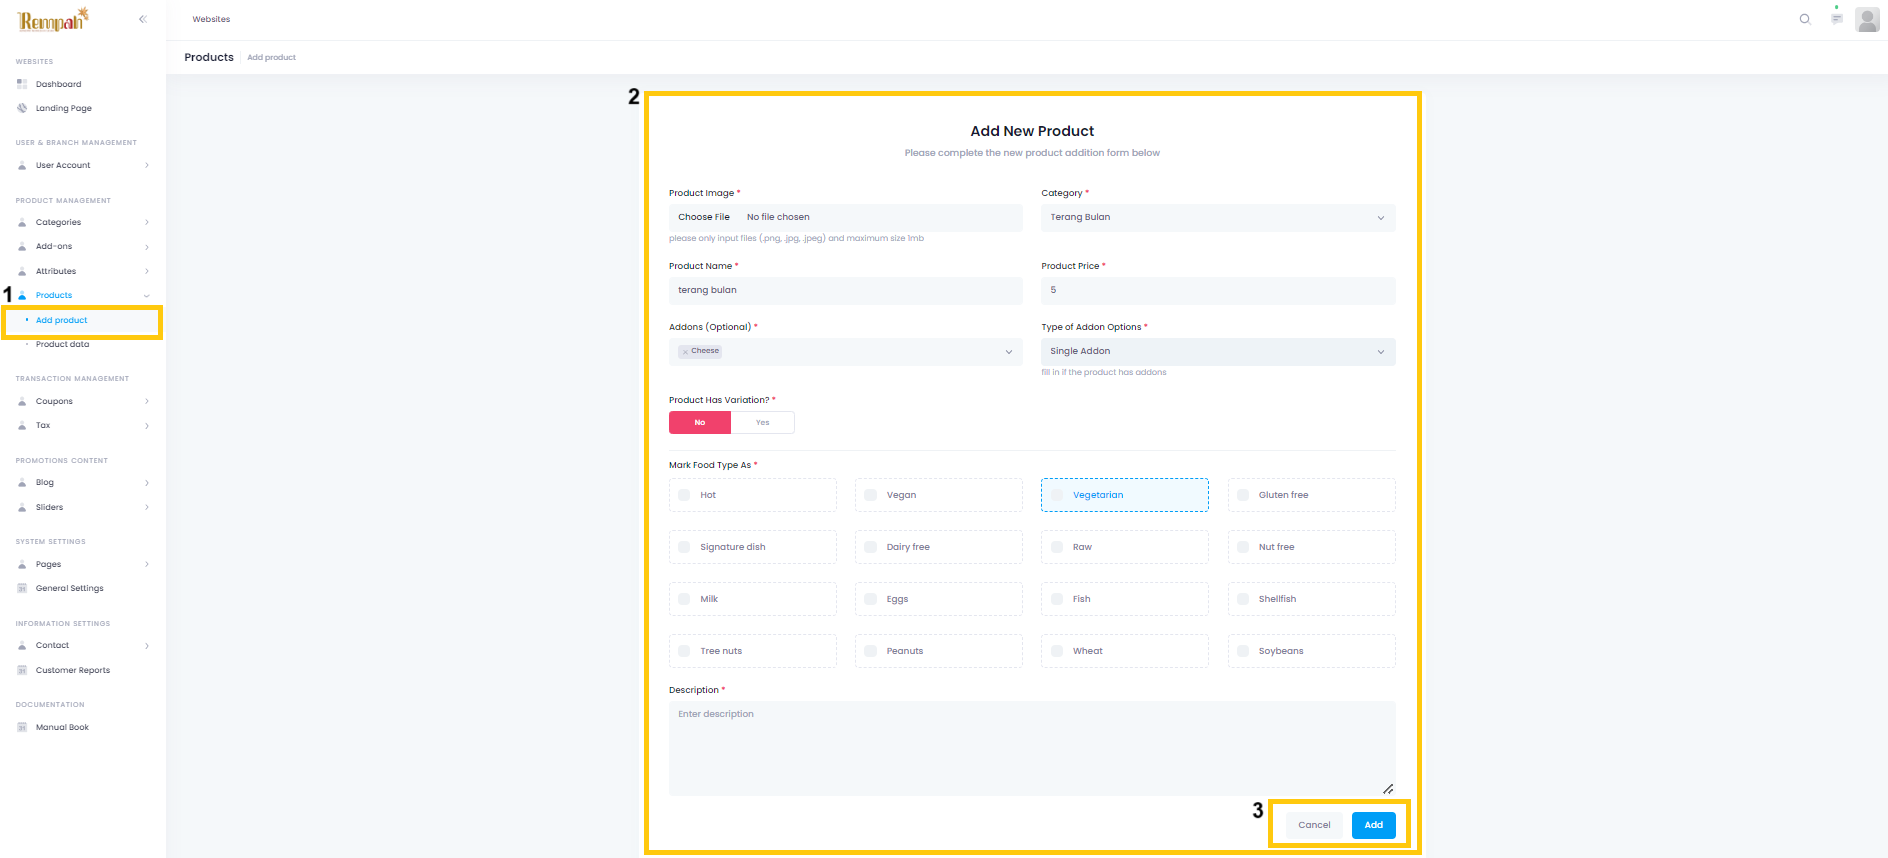
Task: Open the notifications message icon
Action: click(1836, 19)
